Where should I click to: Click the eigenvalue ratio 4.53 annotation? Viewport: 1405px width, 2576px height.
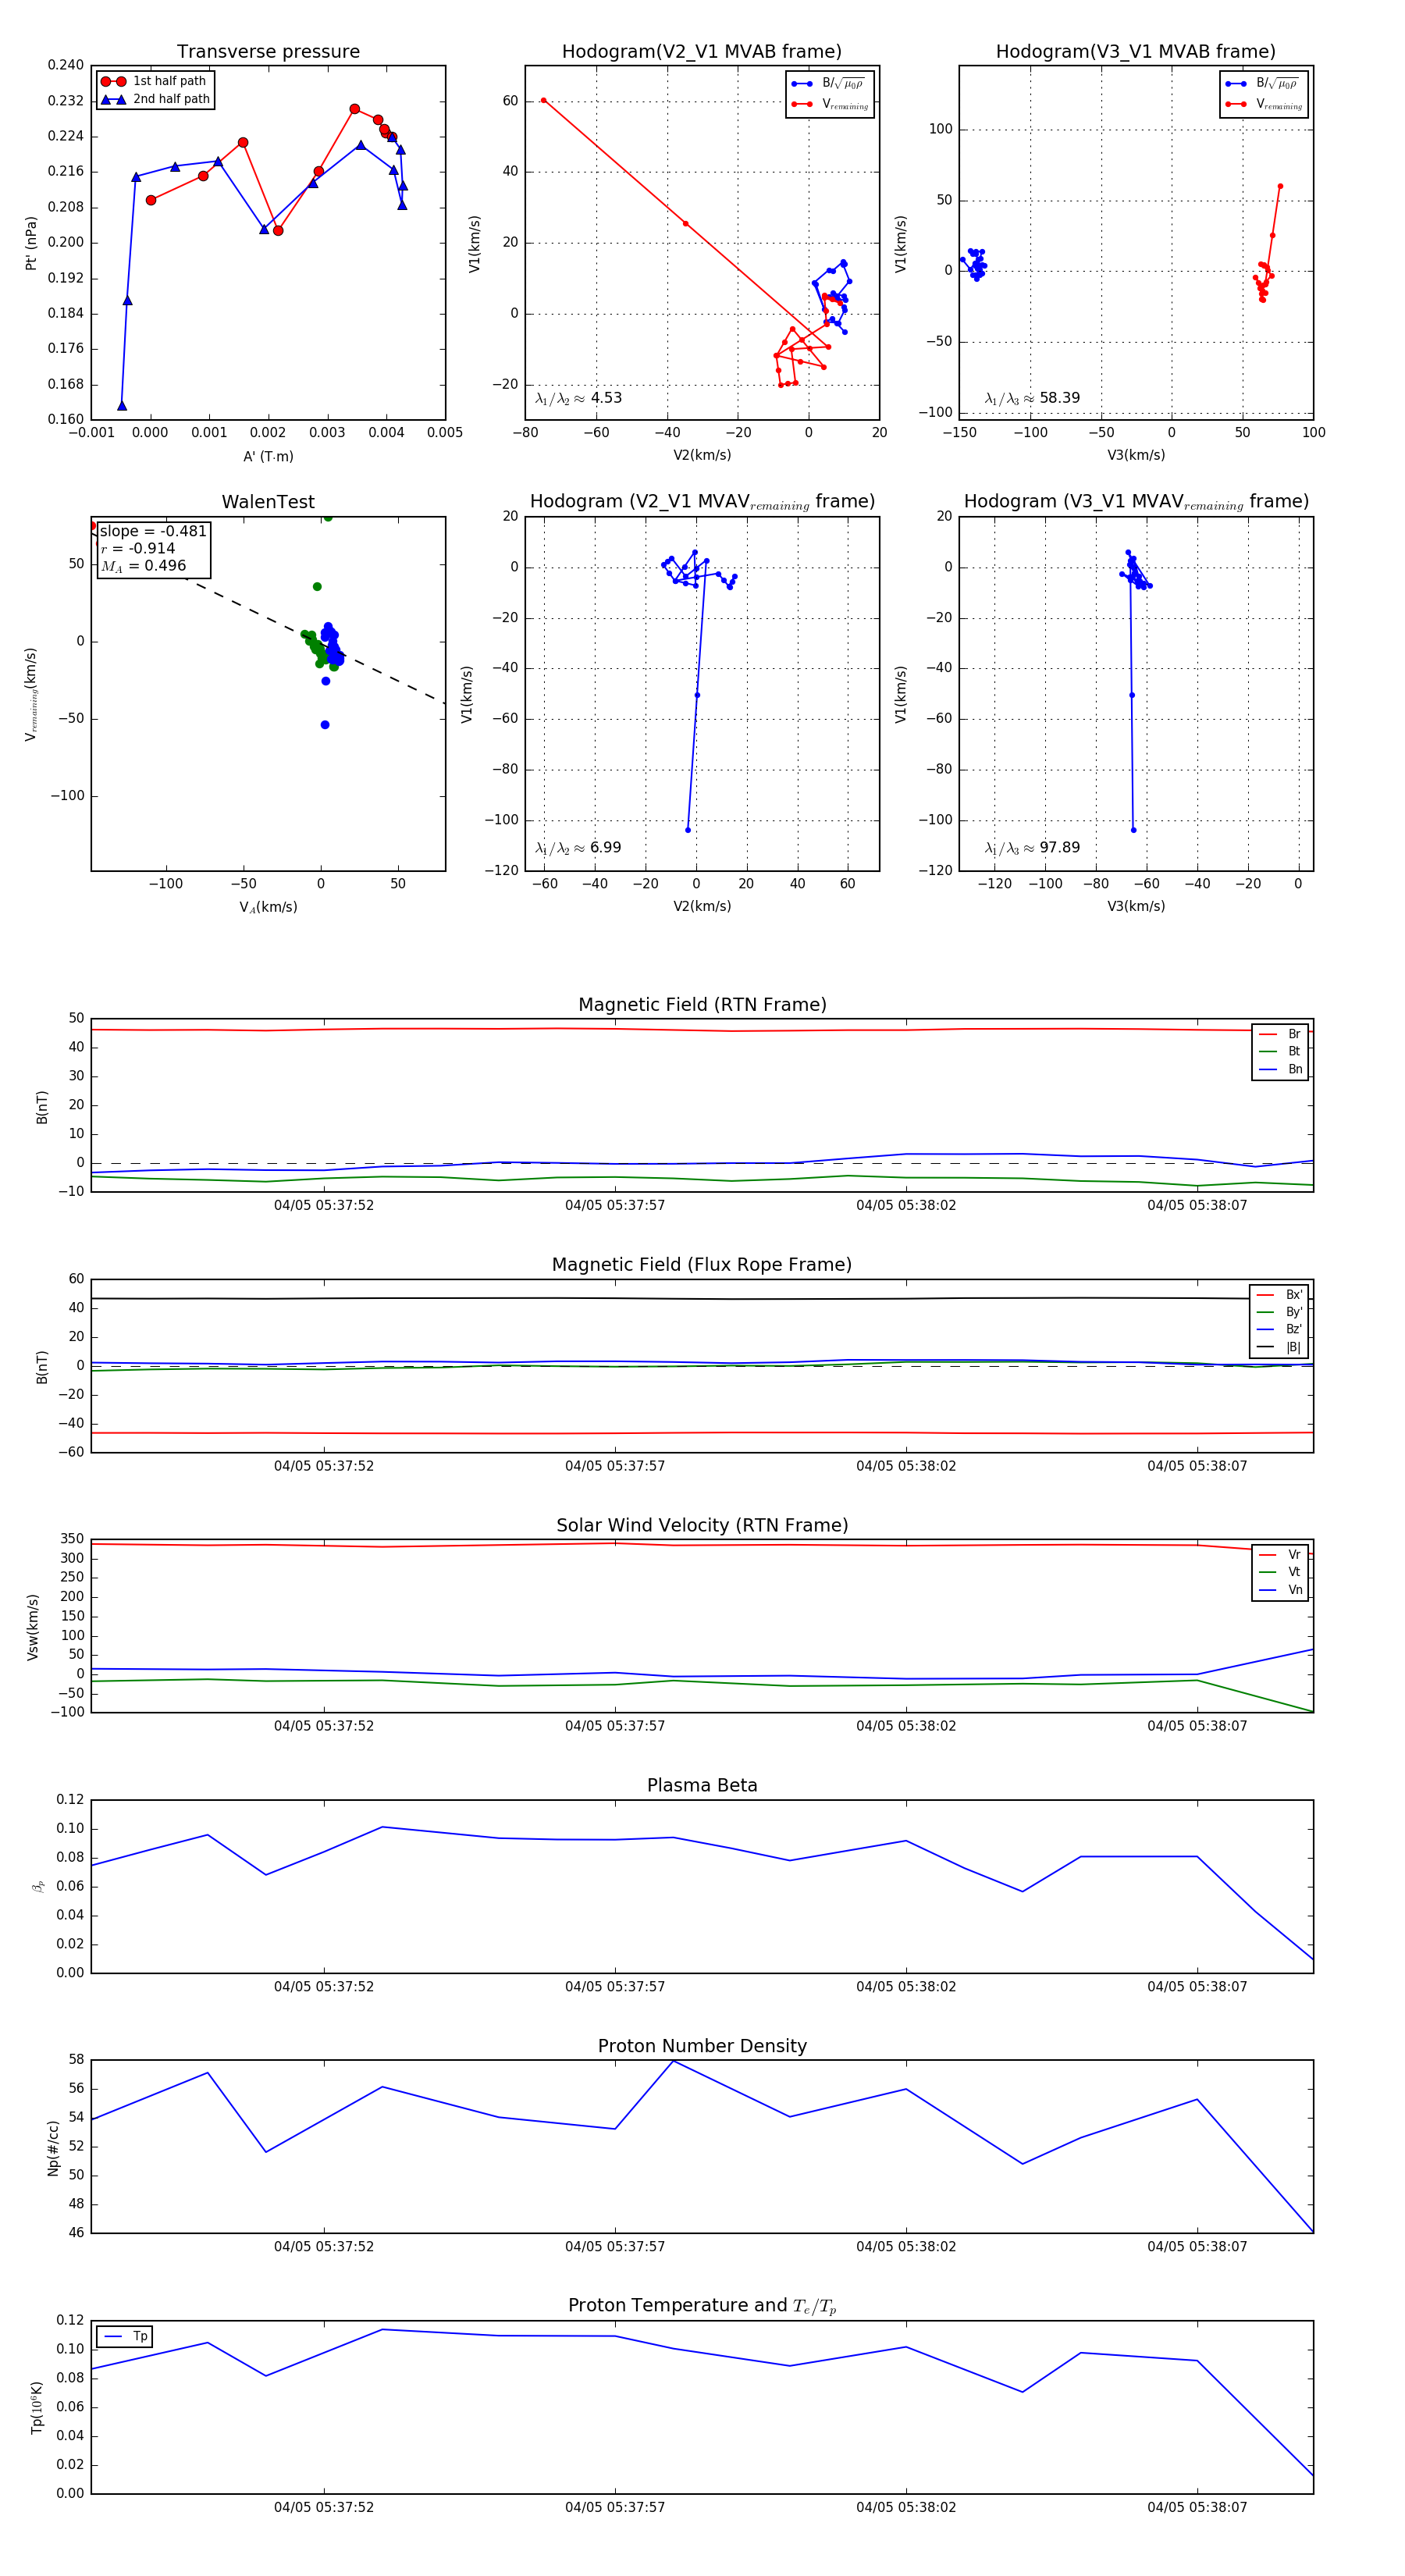(578, 398)
